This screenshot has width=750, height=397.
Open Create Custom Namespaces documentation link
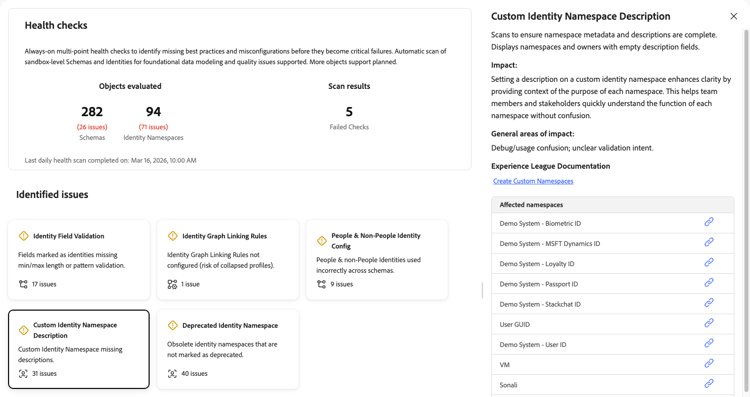click(533, 181)
